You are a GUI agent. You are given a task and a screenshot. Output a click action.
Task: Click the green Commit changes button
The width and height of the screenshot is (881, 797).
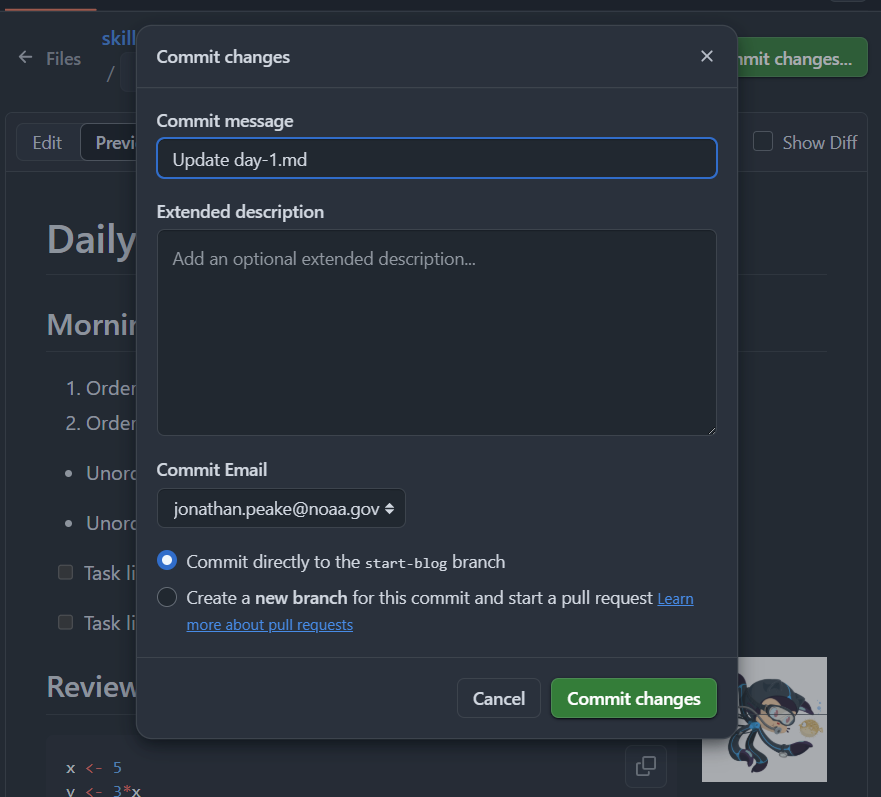[x=634, y=698]
